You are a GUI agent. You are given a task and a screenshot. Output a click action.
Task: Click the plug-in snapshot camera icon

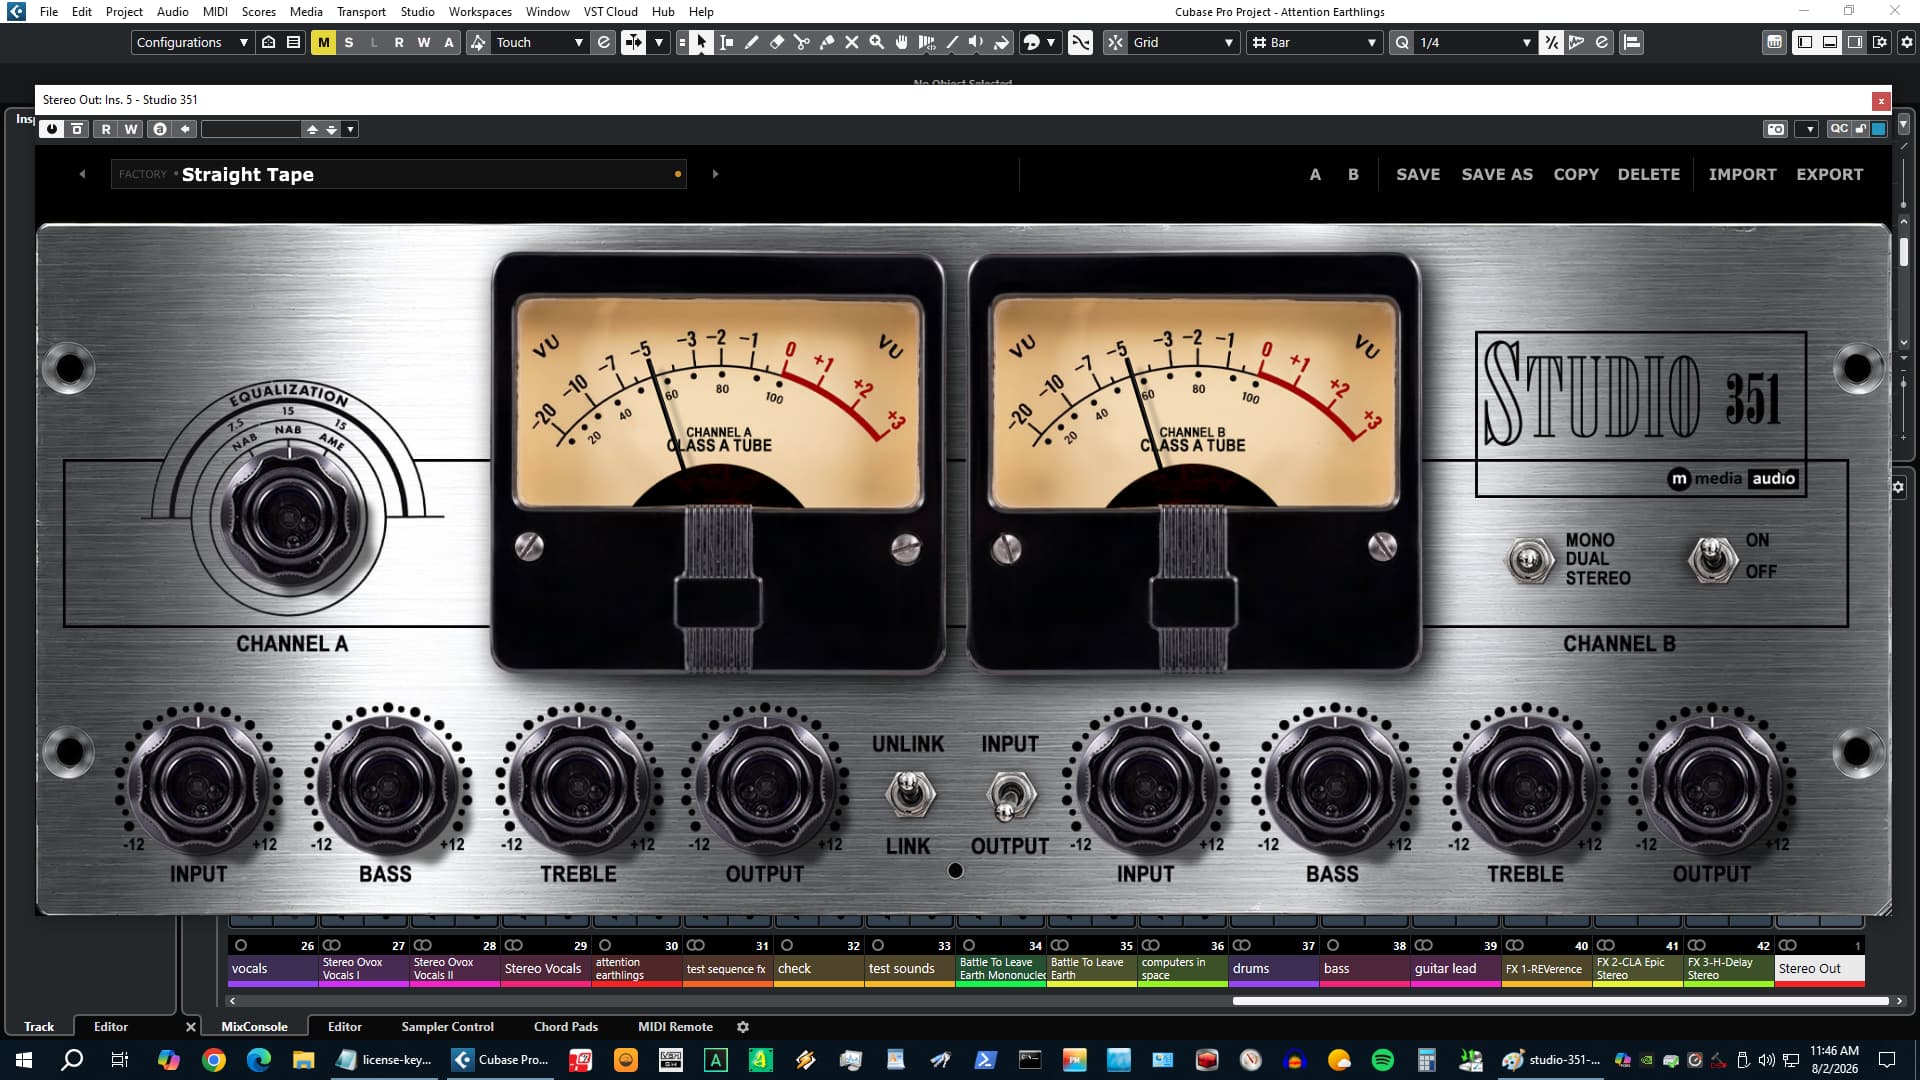click(x=1775, y=129)
